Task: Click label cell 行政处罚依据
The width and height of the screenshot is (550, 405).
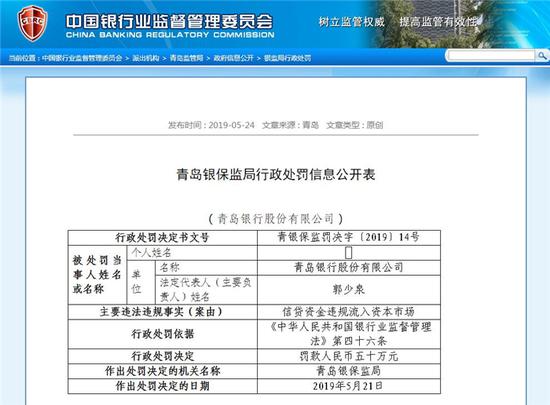Action: pos(162,334)
